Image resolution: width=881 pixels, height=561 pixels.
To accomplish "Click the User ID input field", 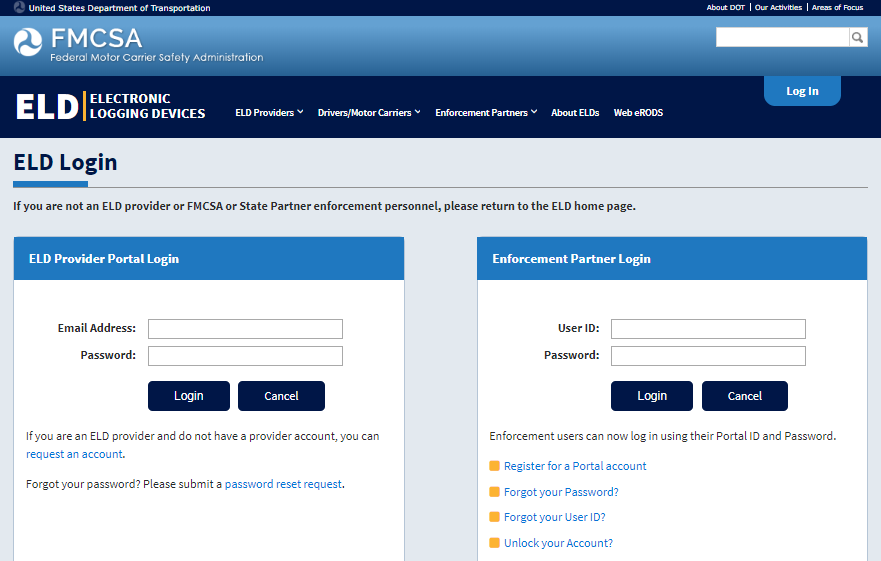I will pyautogui.click(x=708, y=329).
